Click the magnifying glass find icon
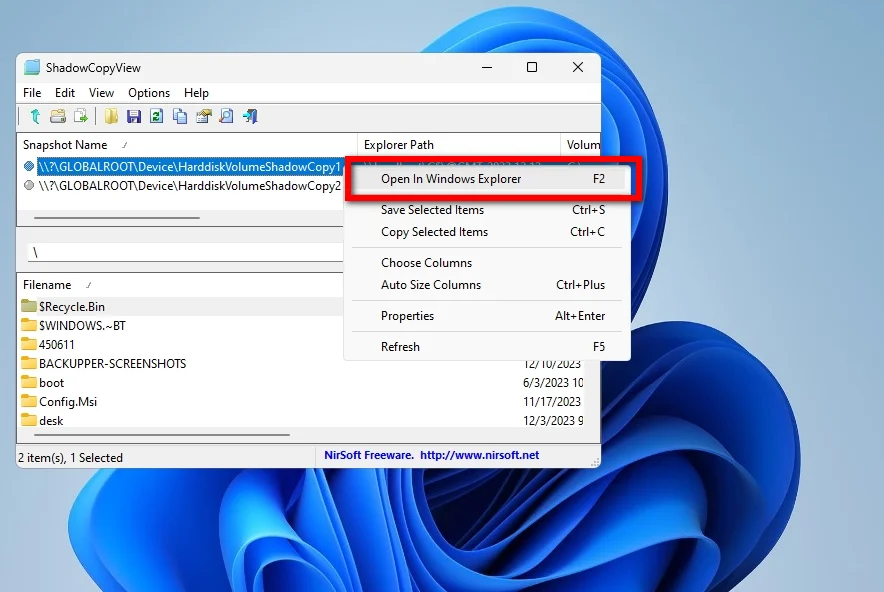 tap(227, 116)
